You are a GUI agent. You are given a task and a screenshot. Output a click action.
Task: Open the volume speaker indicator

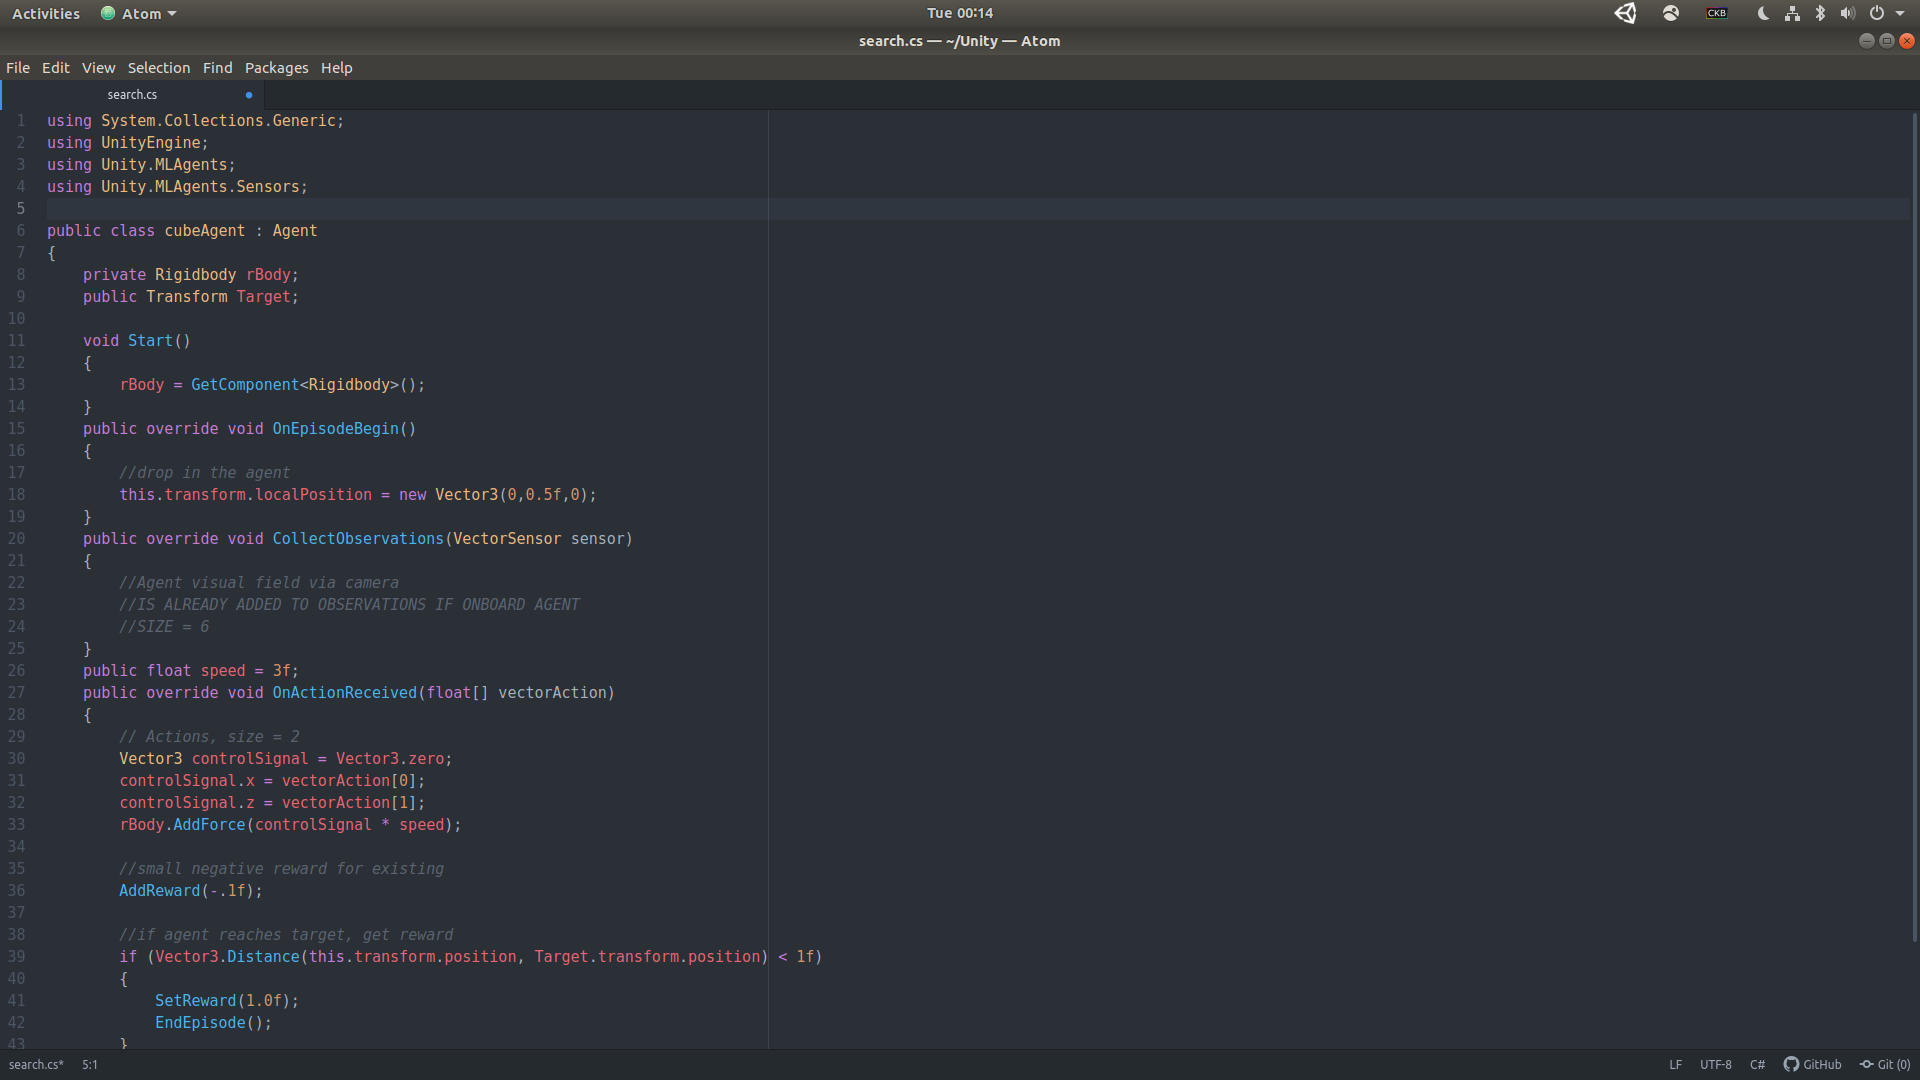point(1847,13)
